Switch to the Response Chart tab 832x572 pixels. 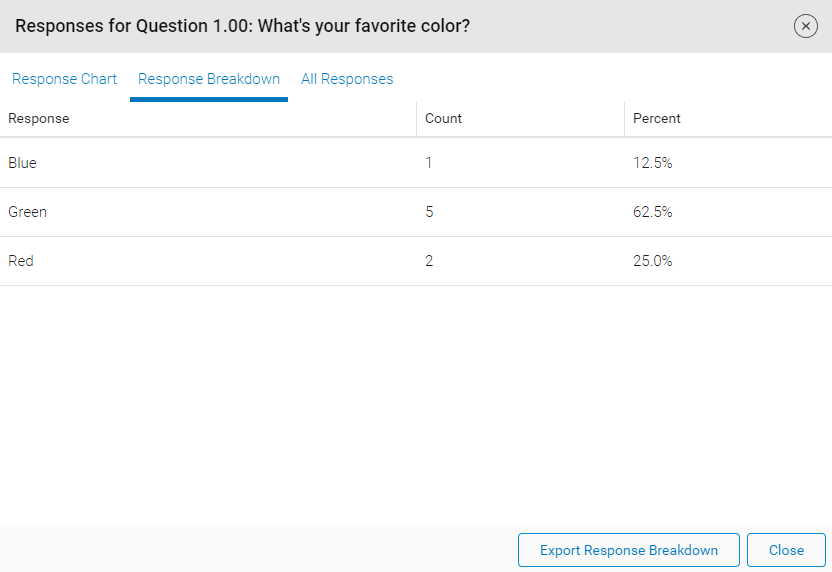[x=64, y=79]
